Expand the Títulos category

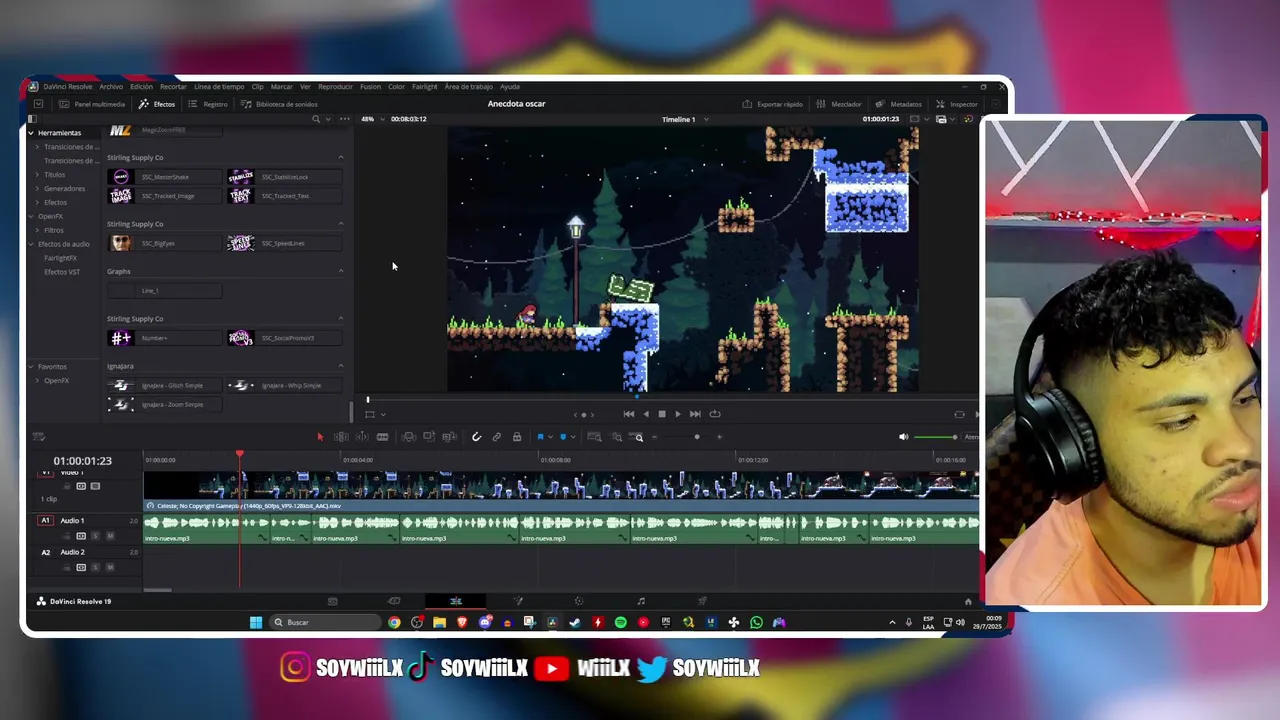tap(38, 175)
